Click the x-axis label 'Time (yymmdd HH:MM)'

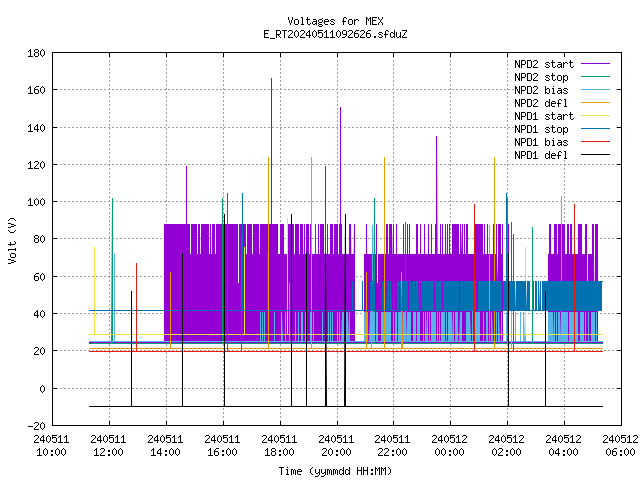(x=335, y=471)
